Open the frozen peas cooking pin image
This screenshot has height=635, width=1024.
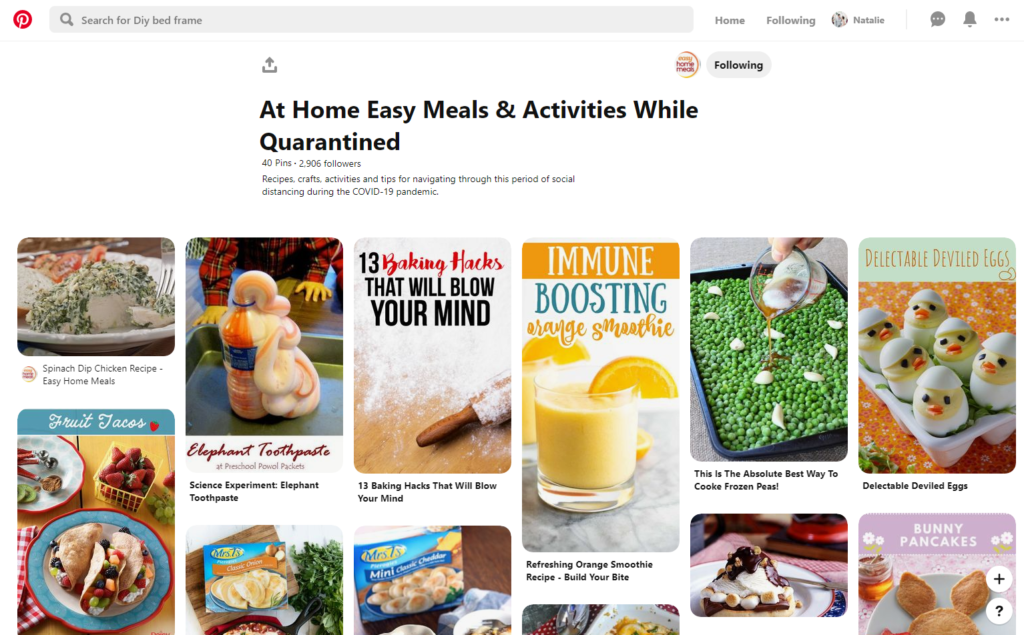(x=769, y=350)
